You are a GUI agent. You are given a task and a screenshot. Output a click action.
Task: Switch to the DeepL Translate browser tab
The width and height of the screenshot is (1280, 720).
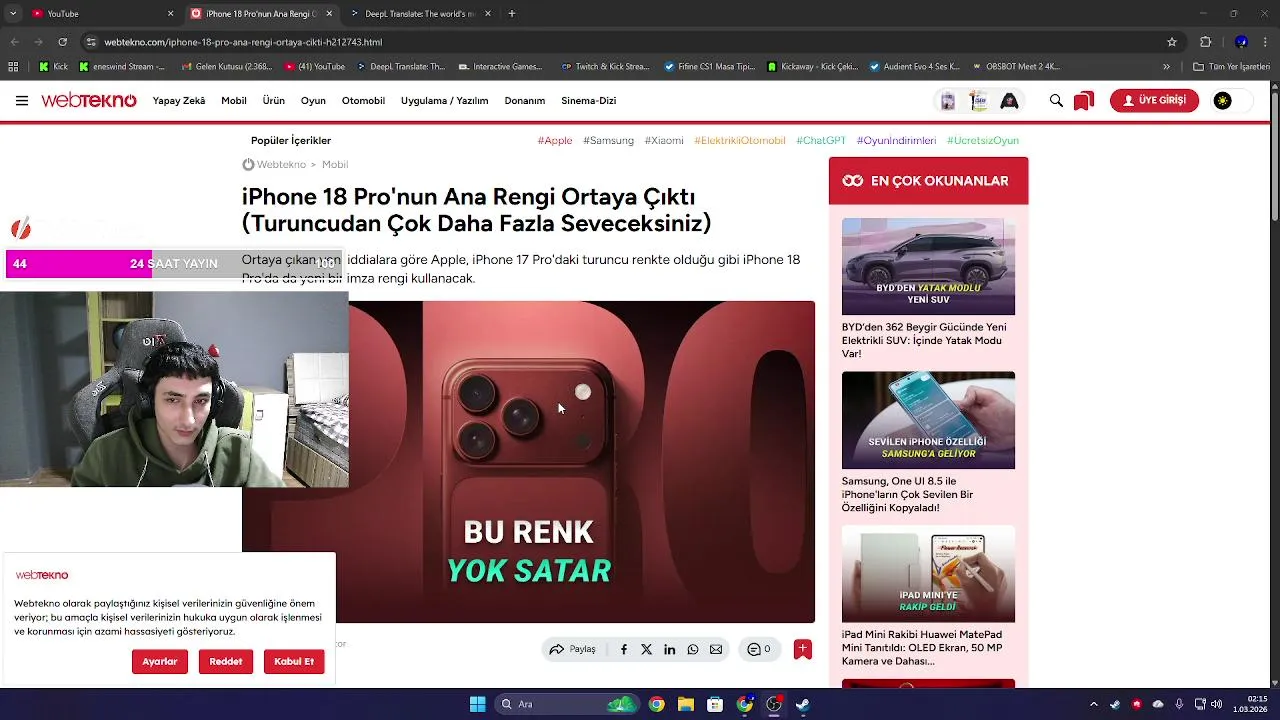tap(418, 14)
